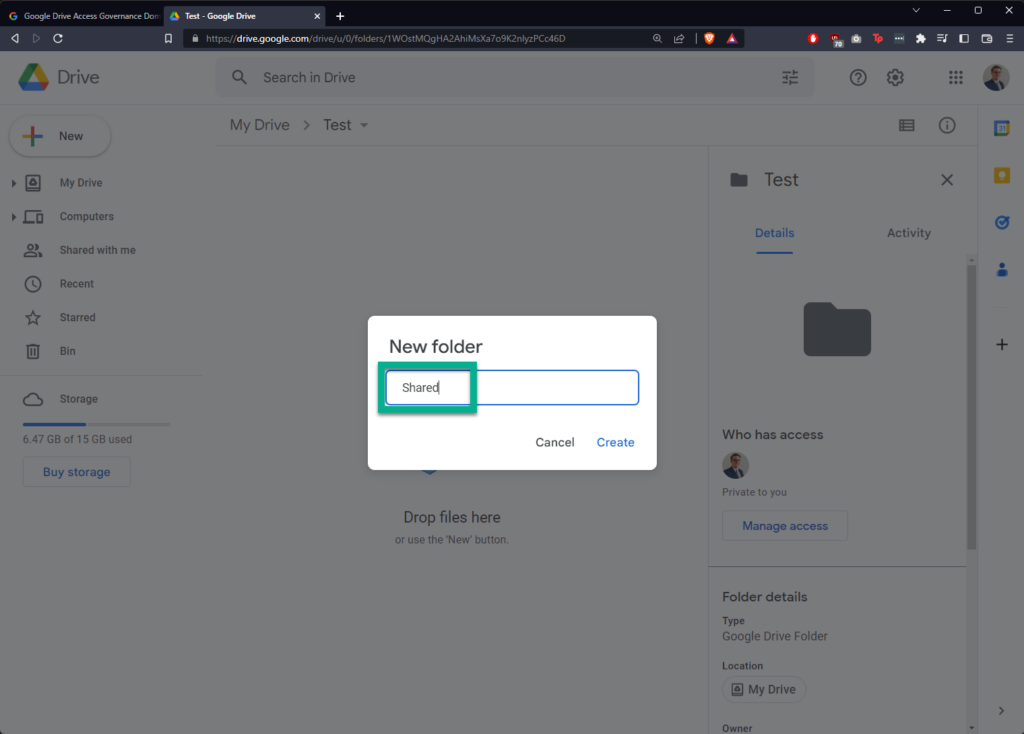The height and width of the screenshot is (734, 1024).
Task: Click the My Drive location chip
Action: 763,690
